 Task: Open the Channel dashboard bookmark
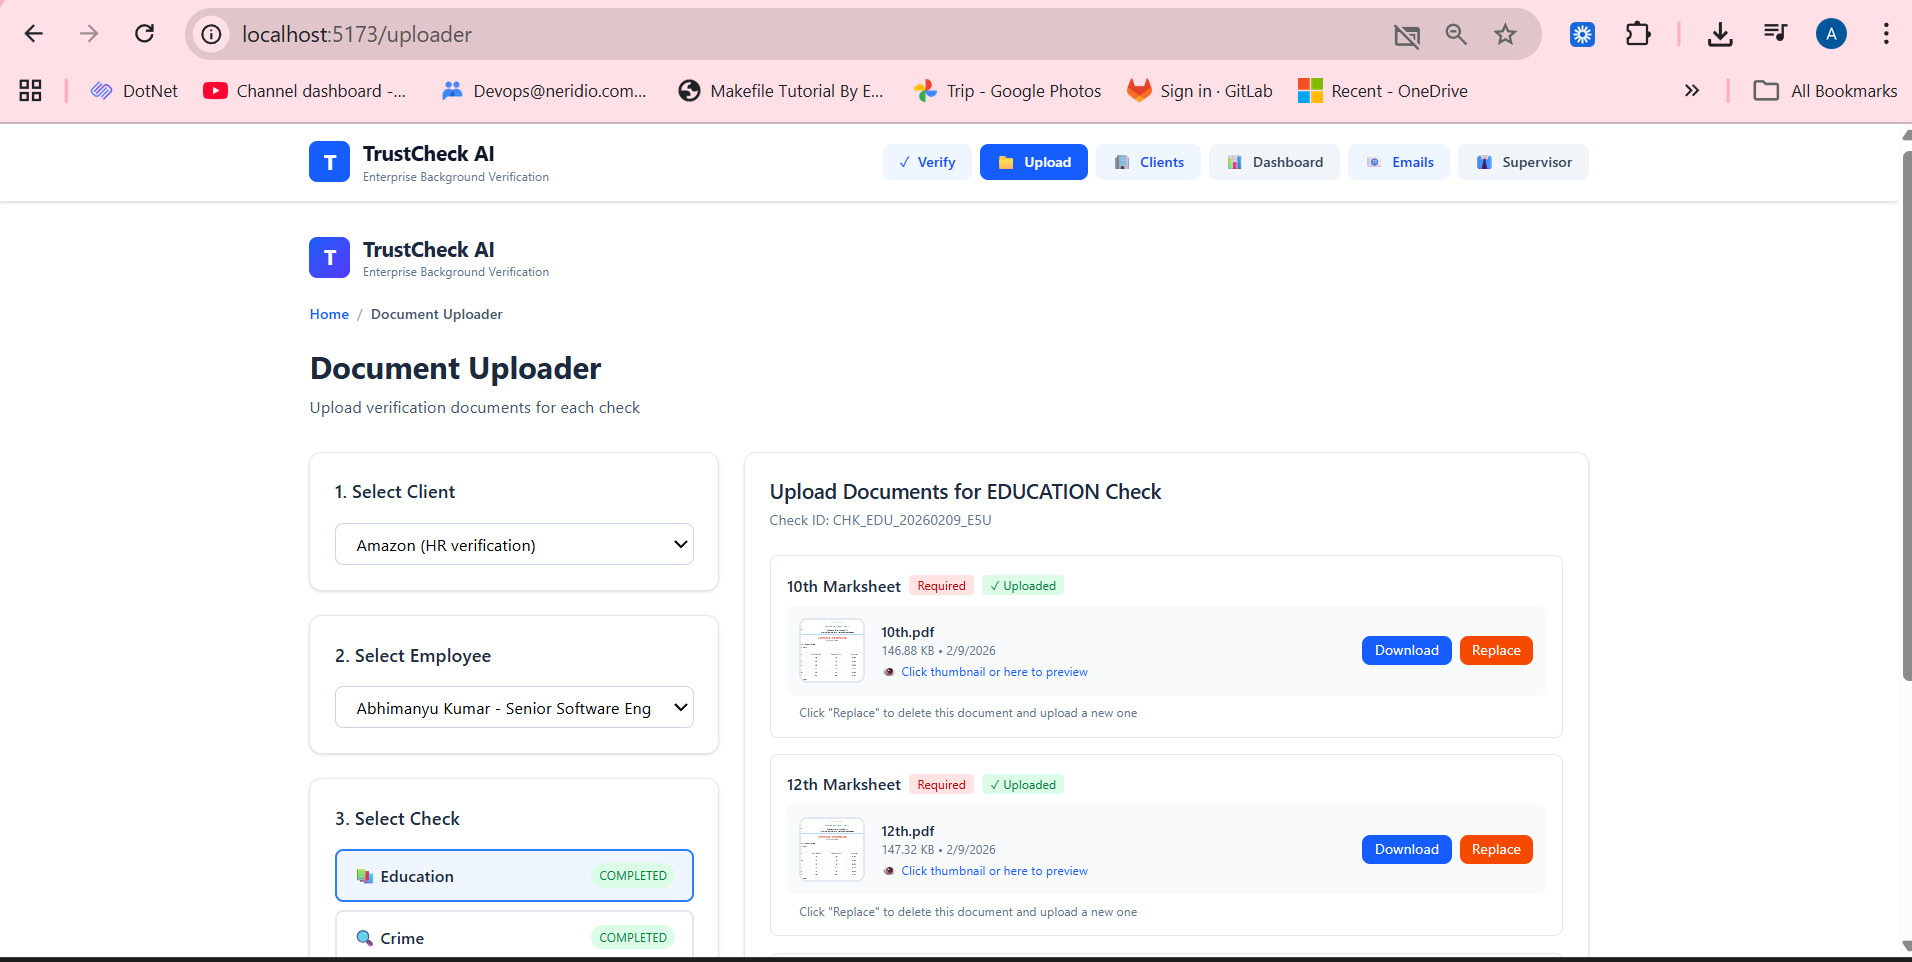(x=304, y=91)
